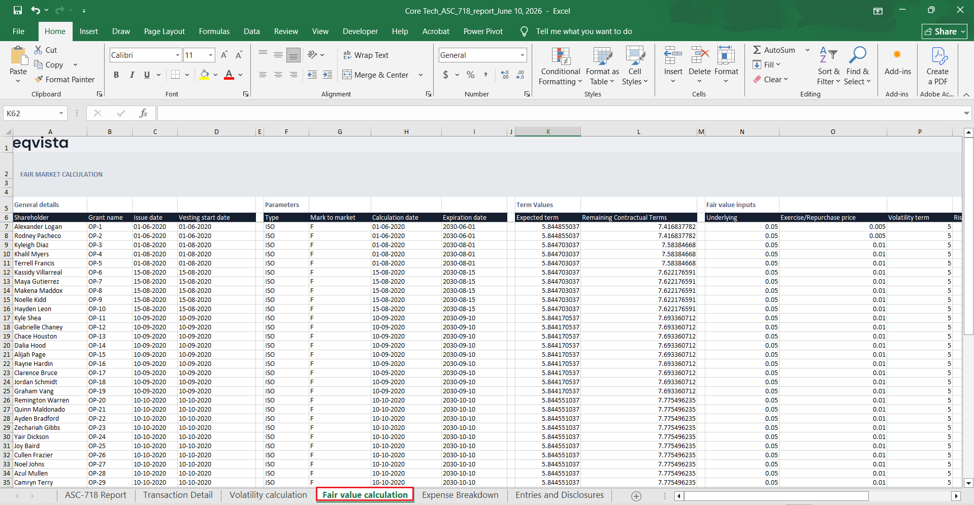The height and width of the screenshot is (505, 974).
Task: Cut the selected cells
Action: tap(45, 50)
